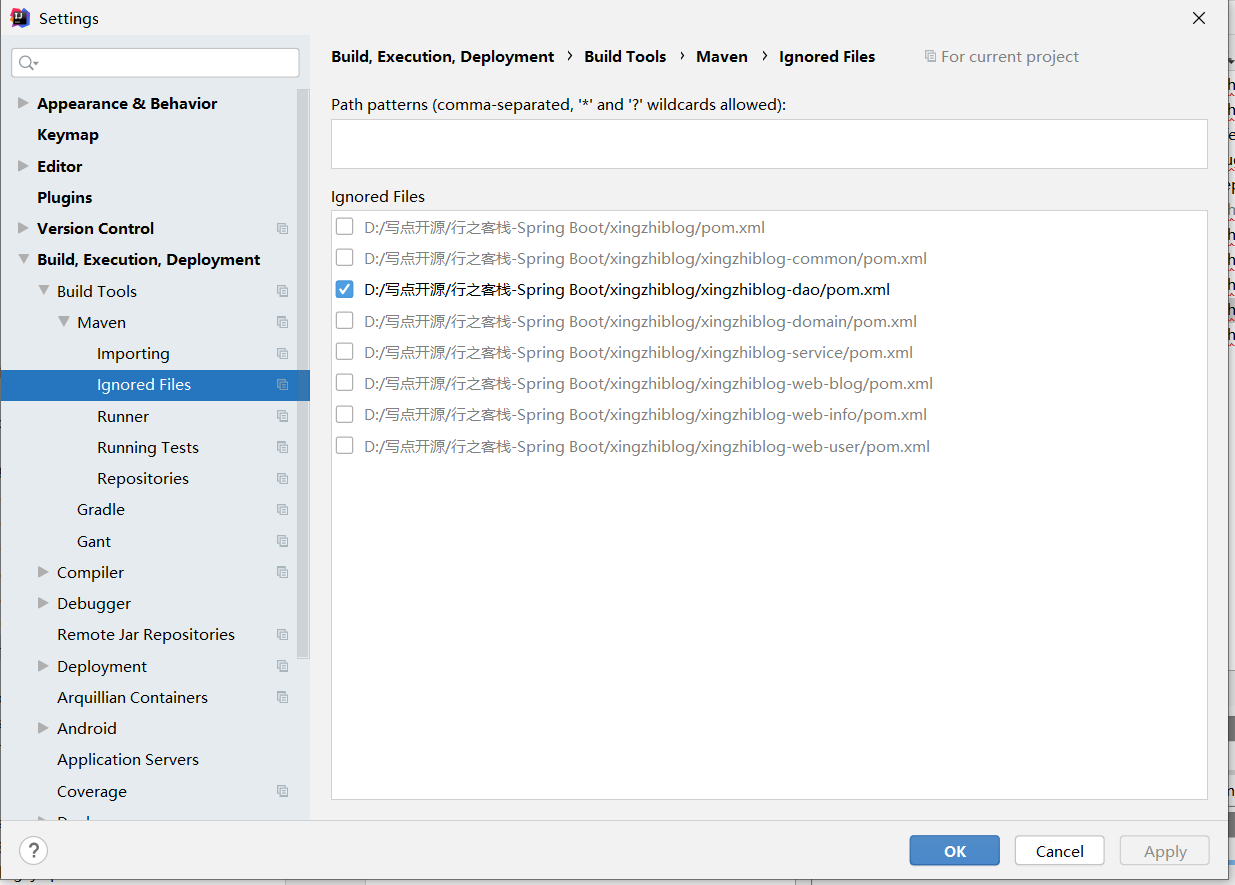Select Gradle in the settings tree
1235x885 pixels.
click(x=101, y=510)
